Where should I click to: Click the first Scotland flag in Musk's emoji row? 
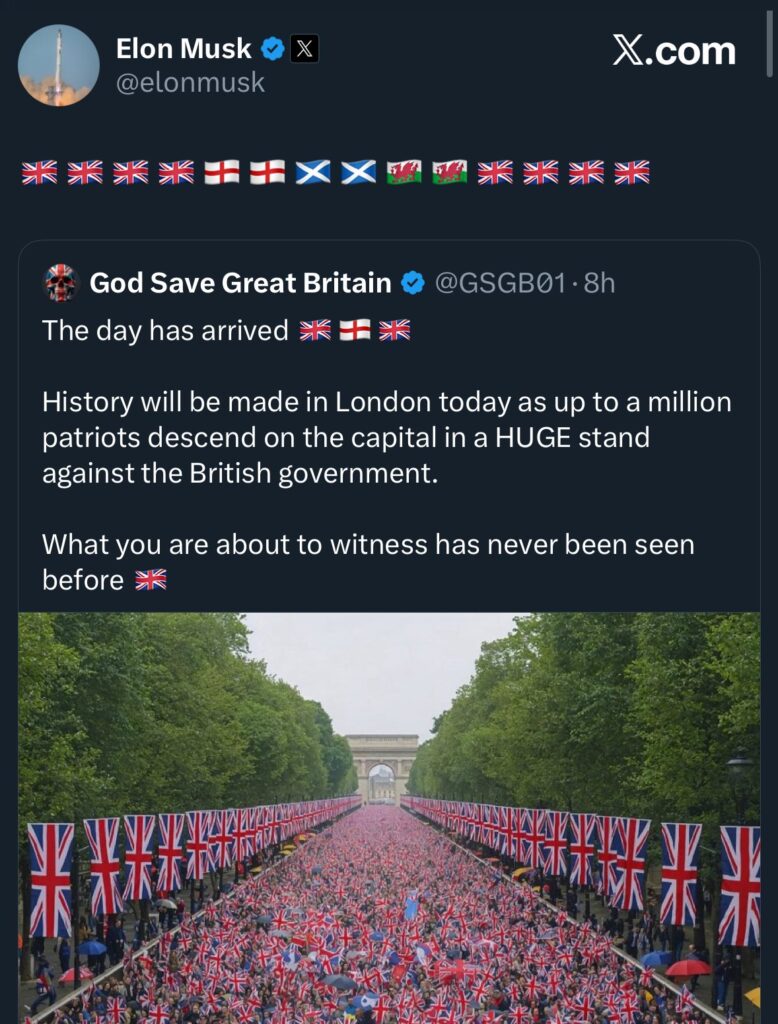313,172
